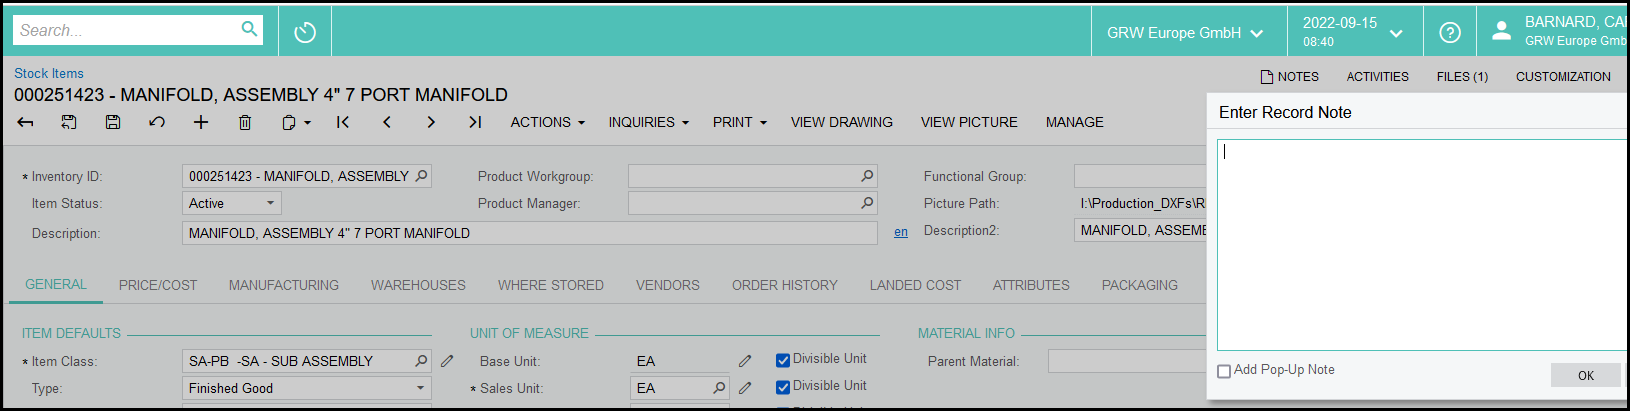Add a new record with plus icon
1630x411 pixels.
coord(201,122)
